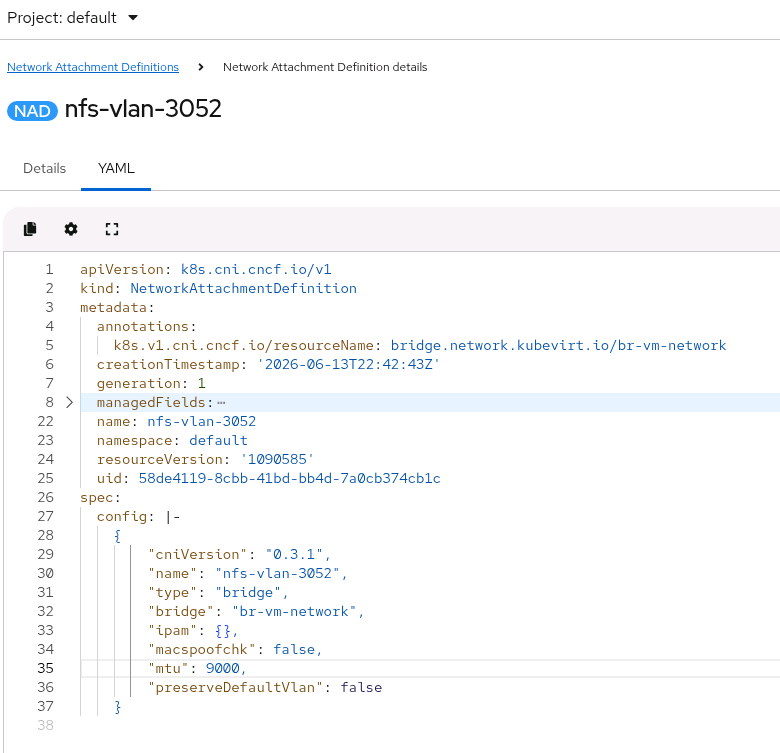Toggle fullscreen editor icon
The width and height of the screenshot is (780, 753).
112,229
